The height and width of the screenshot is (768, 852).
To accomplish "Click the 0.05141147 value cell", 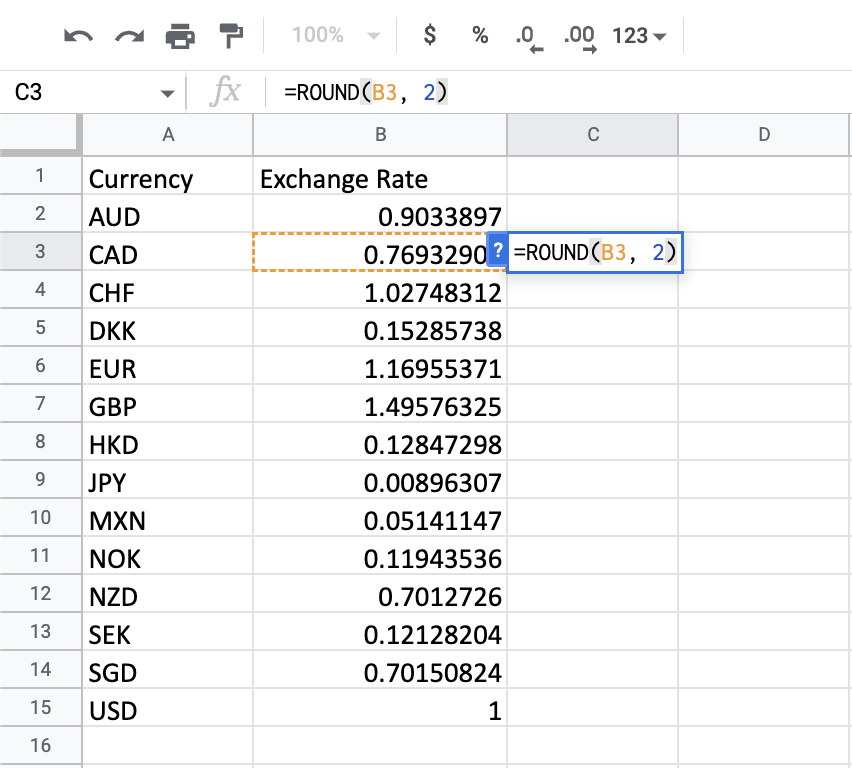I will pyautogui.click(x=380, y=518).
